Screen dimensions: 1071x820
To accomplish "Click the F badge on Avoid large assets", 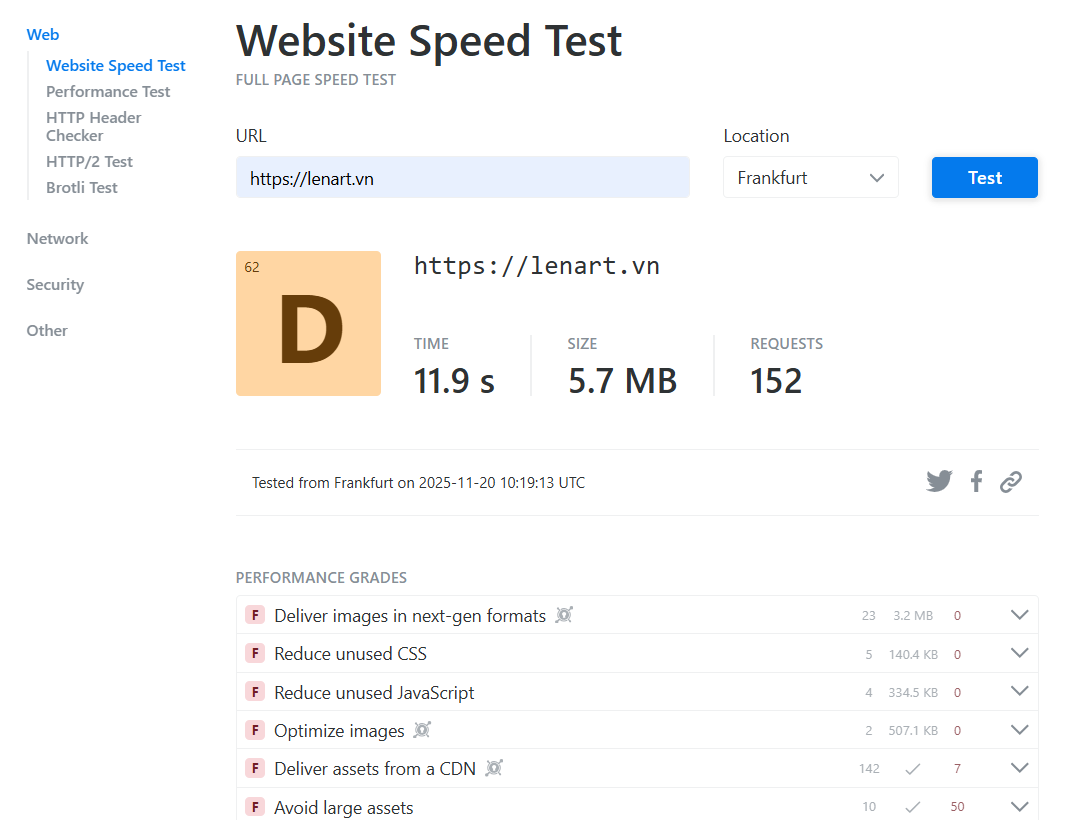I will 257,807.
